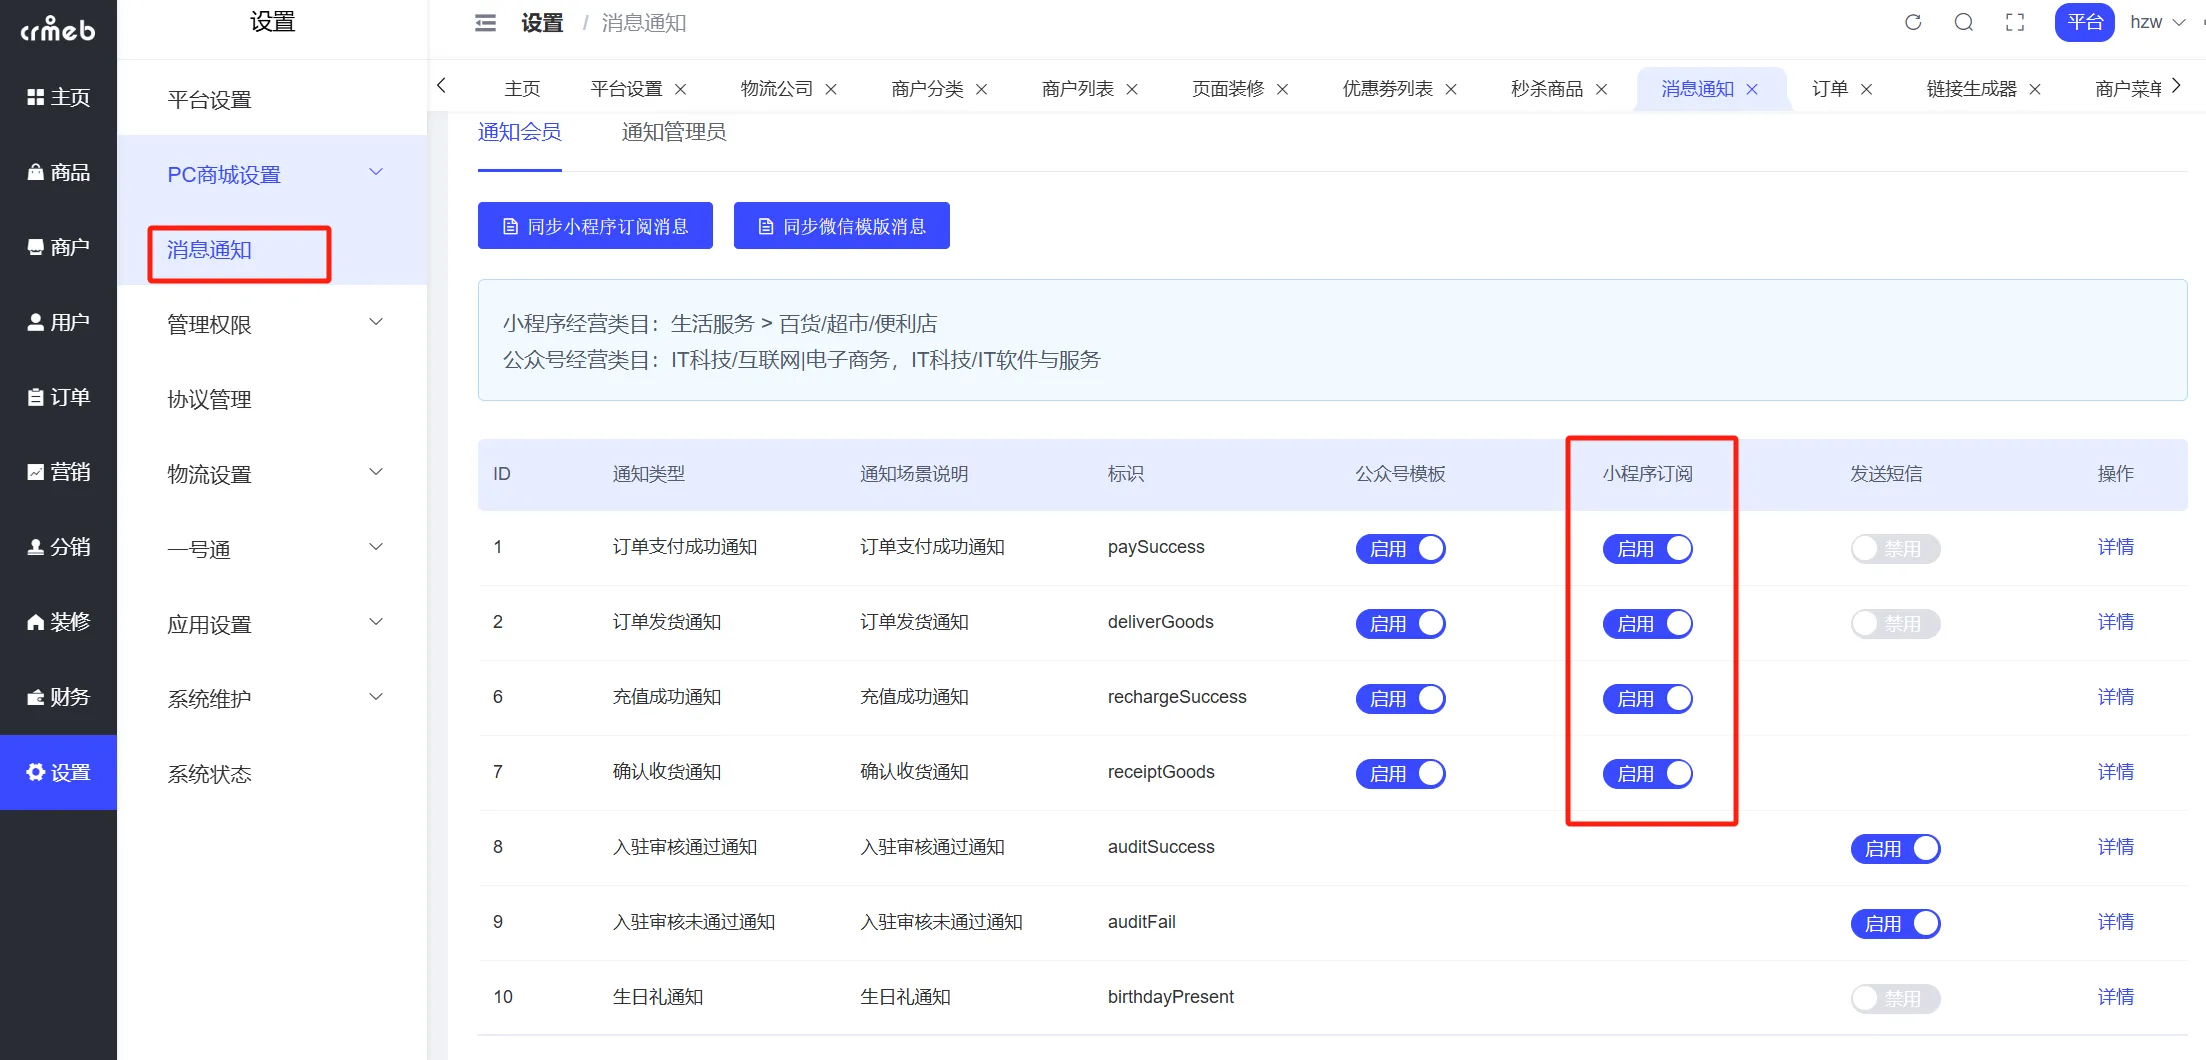Close the 商户分类 tab

[982, 89]
